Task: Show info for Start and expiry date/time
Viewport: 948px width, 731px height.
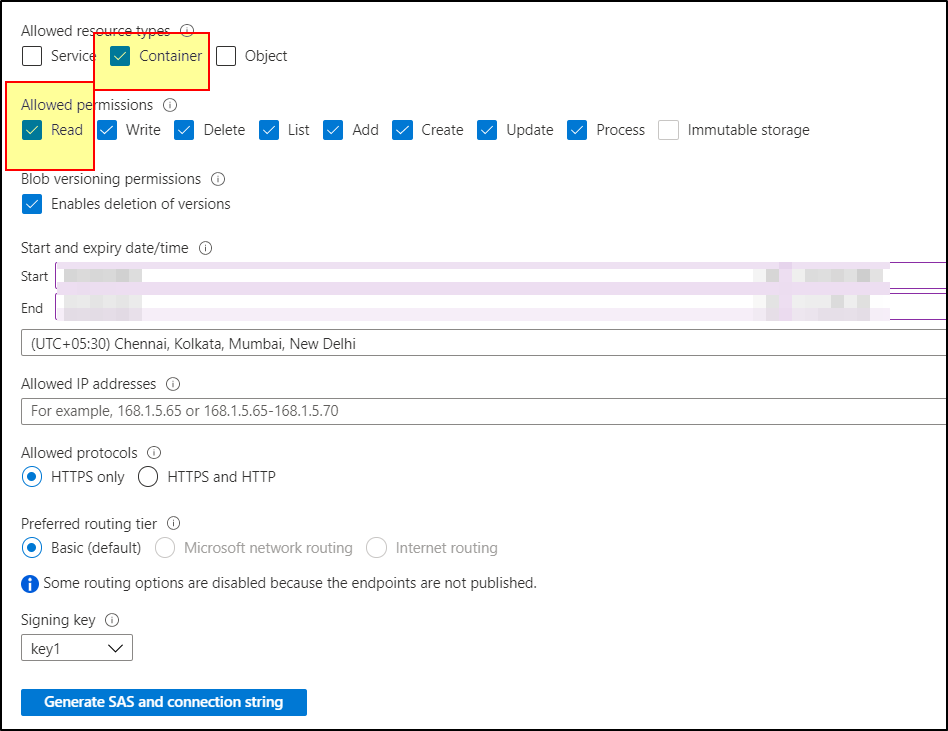Action: [206, 248]
